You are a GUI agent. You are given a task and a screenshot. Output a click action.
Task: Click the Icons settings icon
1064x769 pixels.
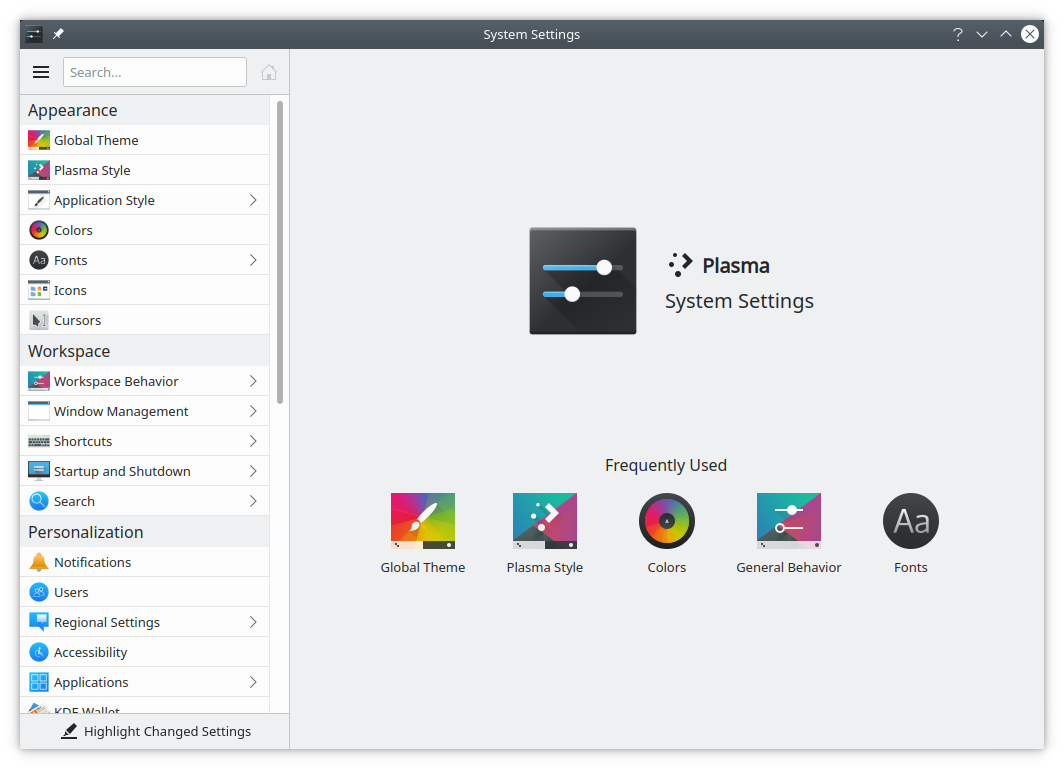39,290
